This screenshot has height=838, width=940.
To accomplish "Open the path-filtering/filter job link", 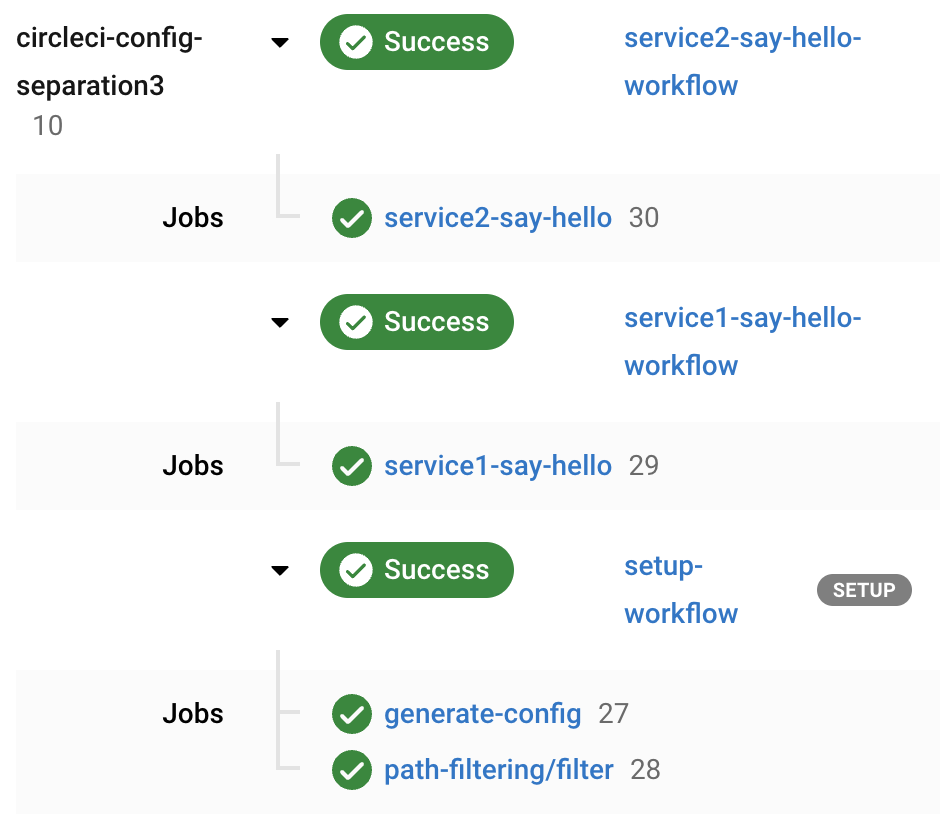I will pyautogui.click(x=499, y=770).
